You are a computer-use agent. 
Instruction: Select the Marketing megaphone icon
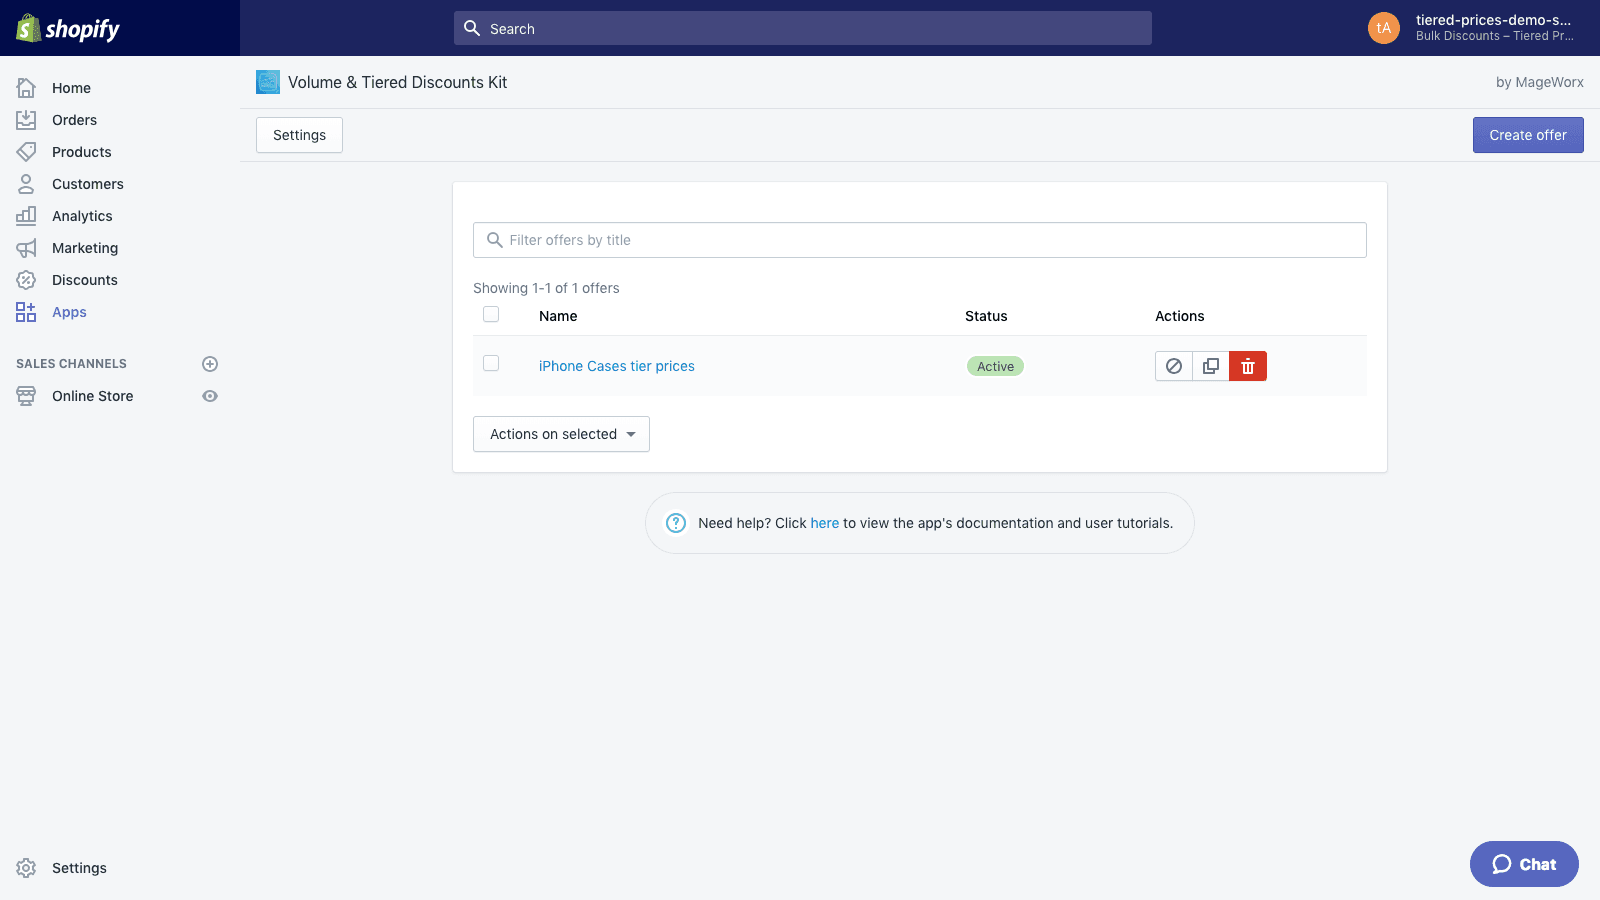click(x=26, y=247)
